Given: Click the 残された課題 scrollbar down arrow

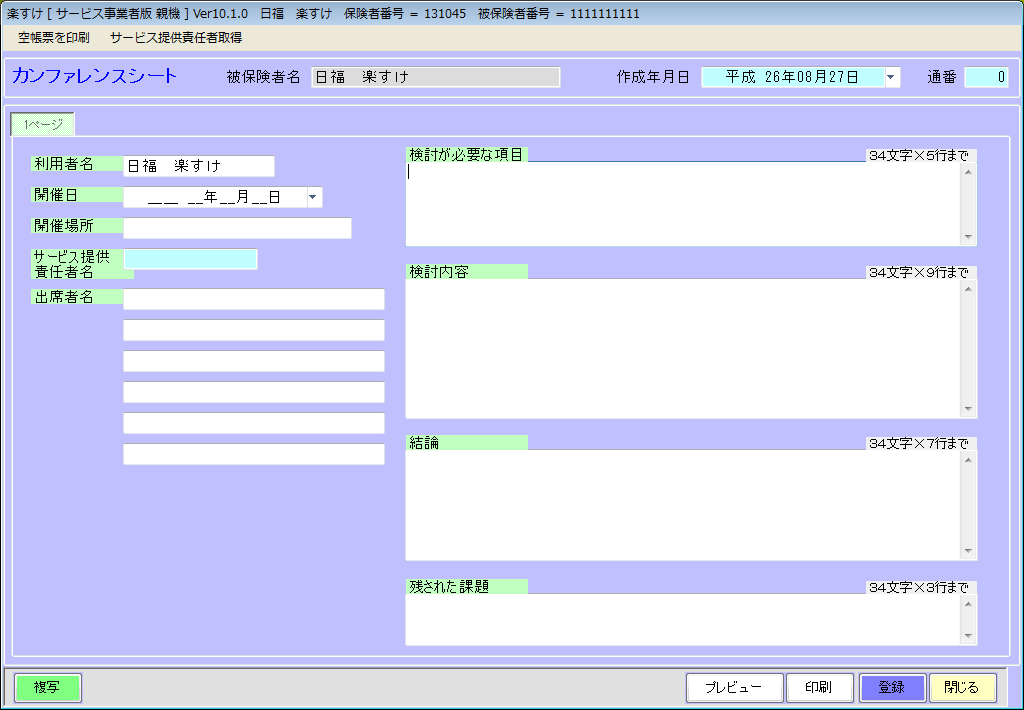Looking at the screenshot, I should tap(968, 636).
